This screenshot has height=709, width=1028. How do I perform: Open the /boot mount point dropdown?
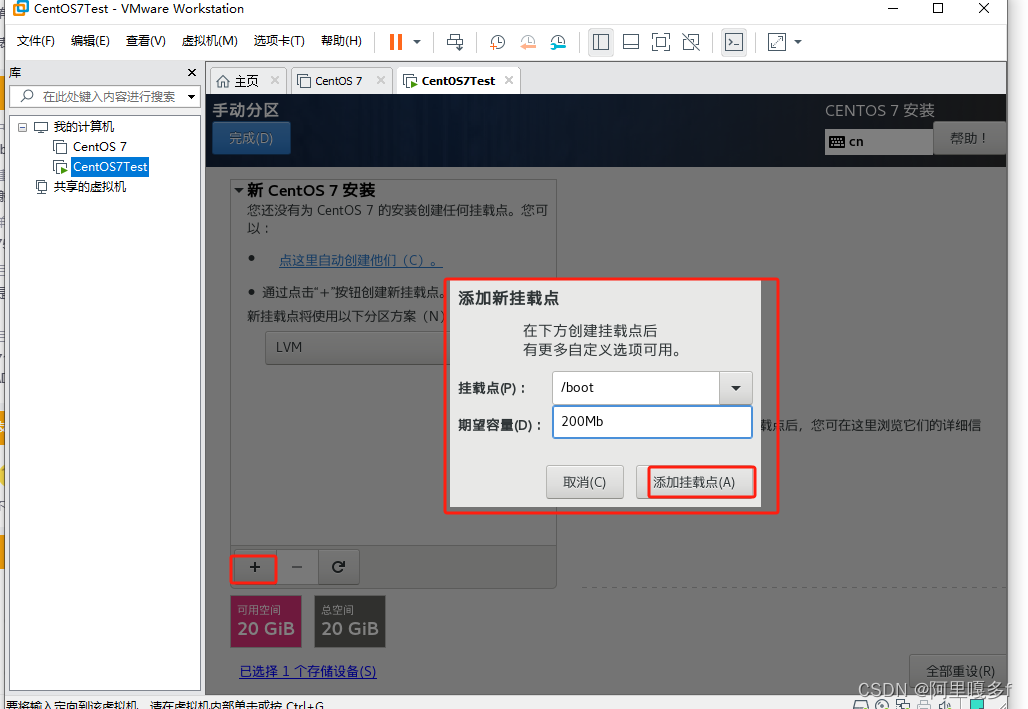click(736, 388)
